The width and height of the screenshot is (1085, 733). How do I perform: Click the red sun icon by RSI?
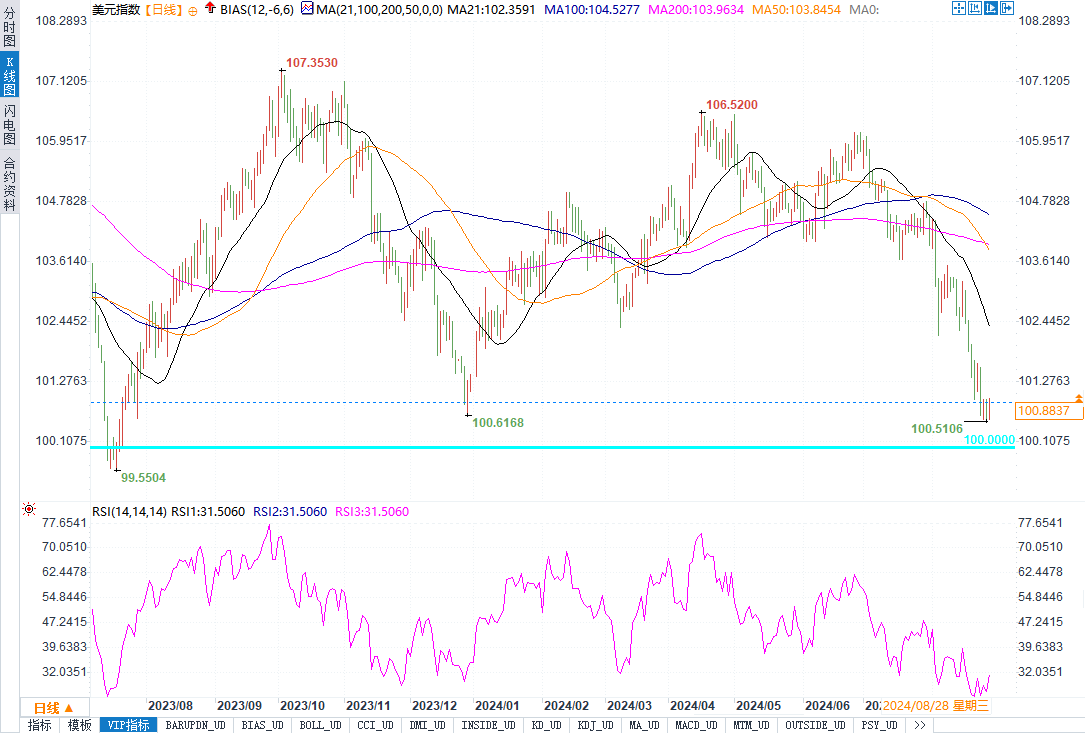click(x=29, y=509)
